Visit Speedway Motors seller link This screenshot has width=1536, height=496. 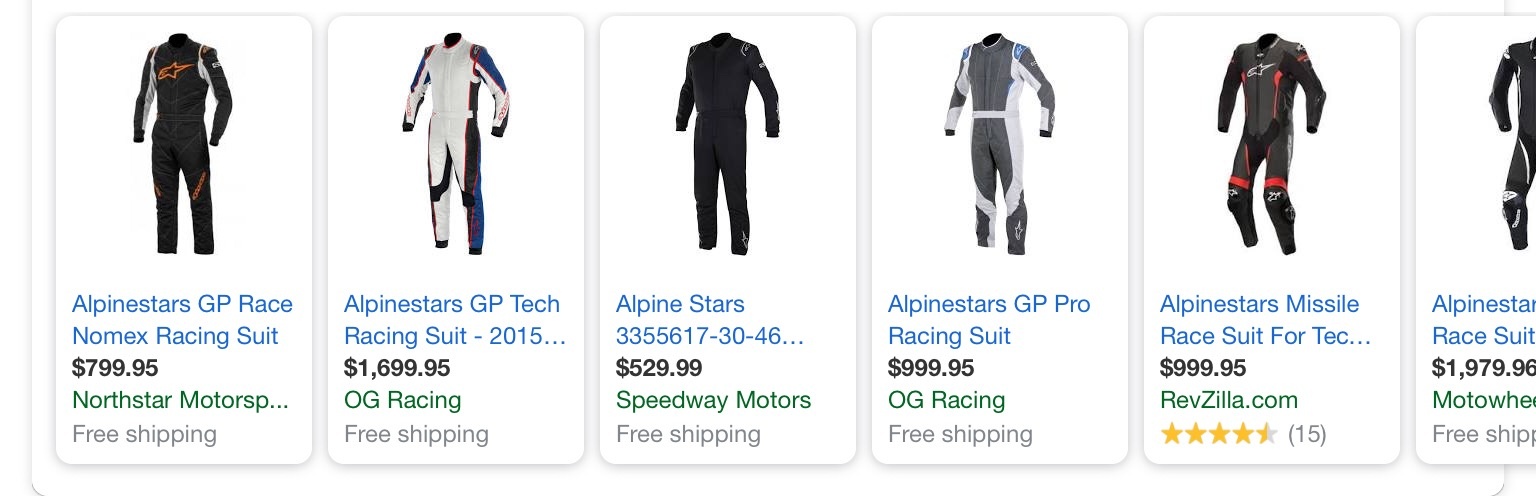[713, 401]
